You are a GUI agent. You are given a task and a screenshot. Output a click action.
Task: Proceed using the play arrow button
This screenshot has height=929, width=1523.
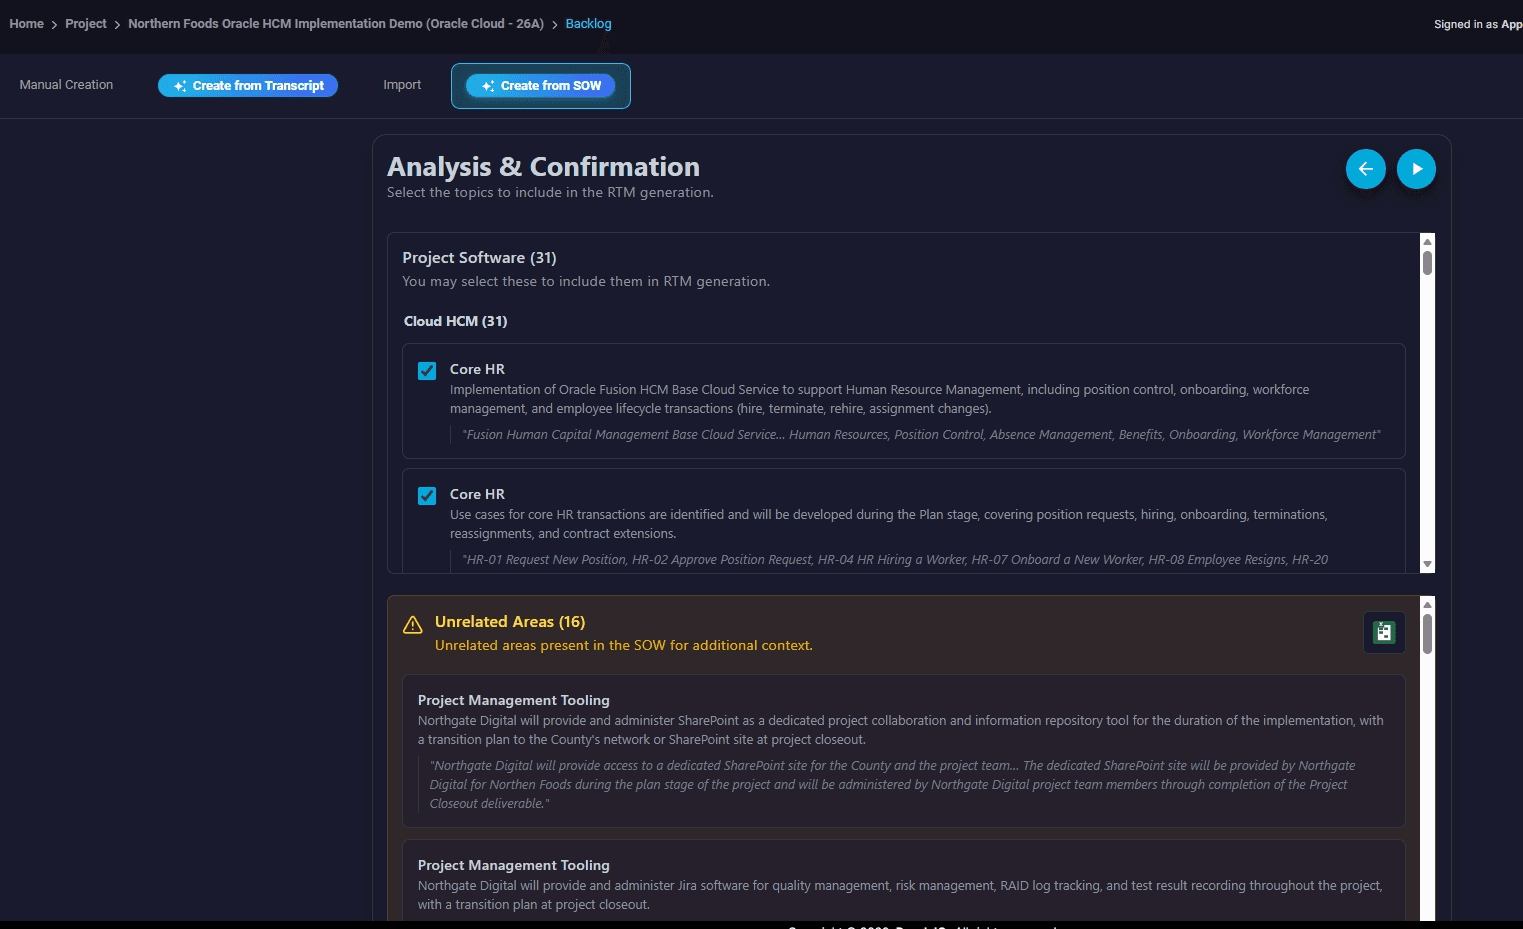click(x=1416, y=169)
